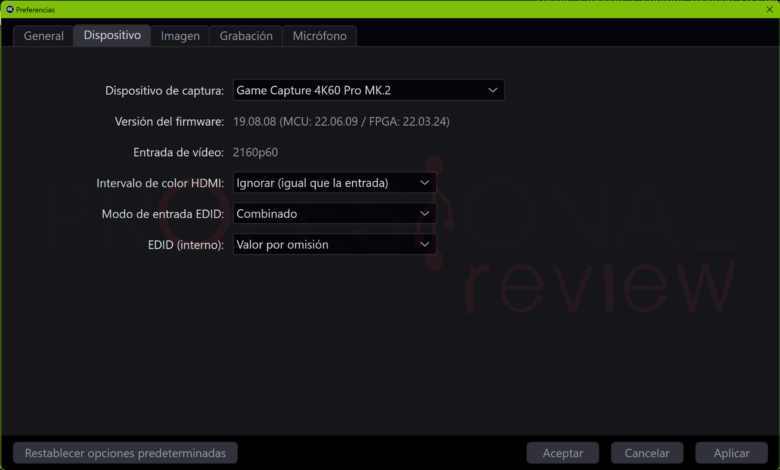Click the firmware version text 19.08.08
The image size is (780, 470).
click(x=341, y=121)
